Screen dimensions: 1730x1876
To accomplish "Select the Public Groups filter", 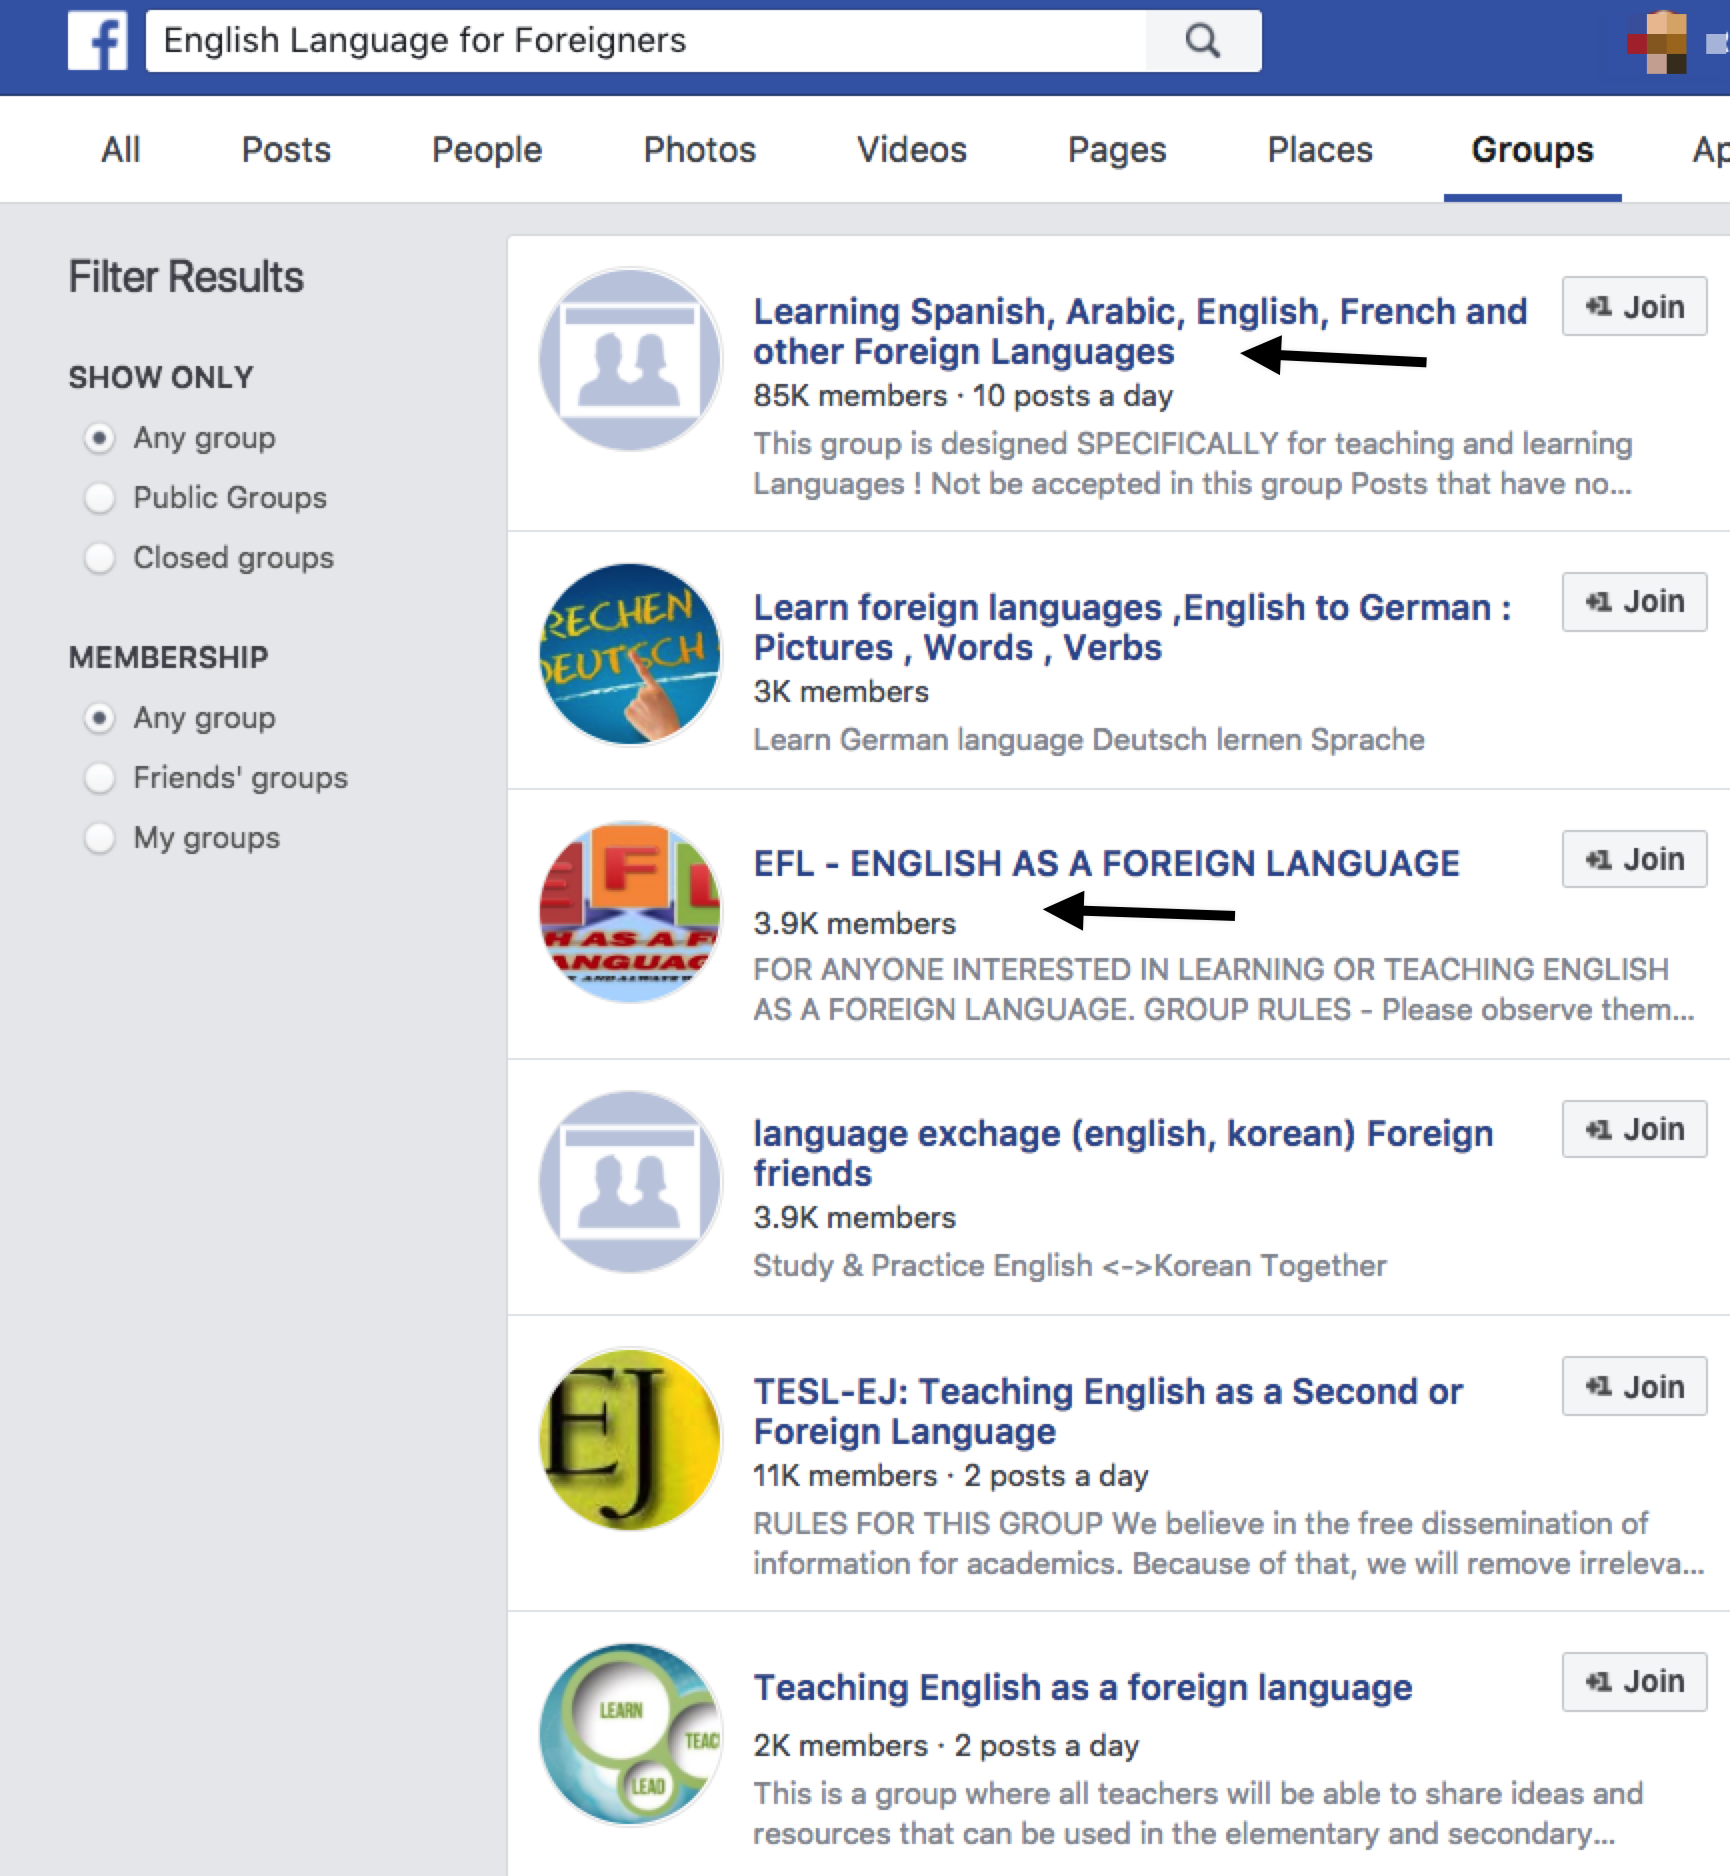I will coord(99,498).
